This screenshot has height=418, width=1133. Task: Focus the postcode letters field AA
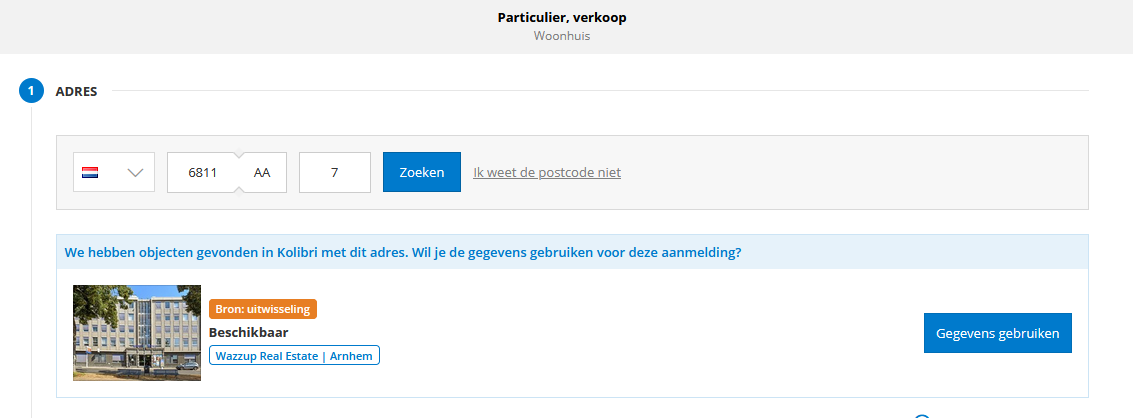[x=262, y=172]
